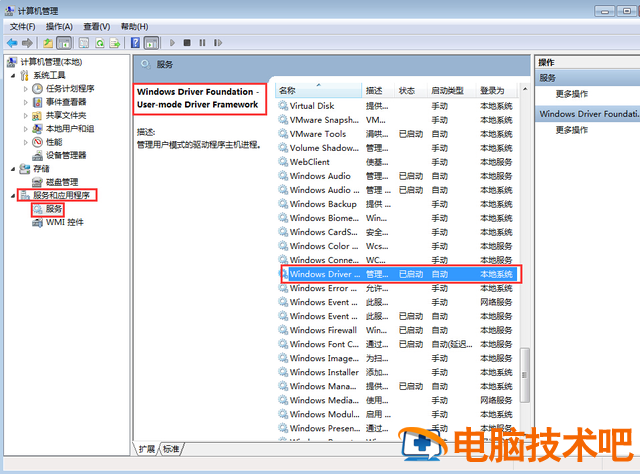The width and height of the screenshot is (640, 474).
Task: Collapse the 服务和应用程序 node
Action: point(13,196)
